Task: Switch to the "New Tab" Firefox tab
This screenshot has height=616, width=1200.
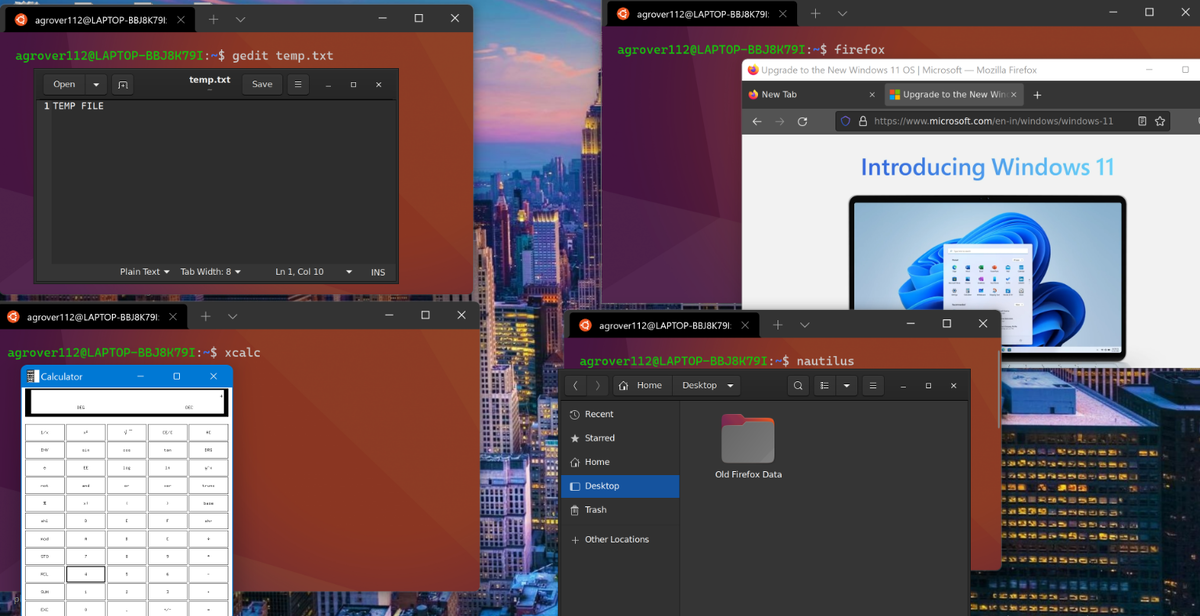Action: tap(812, 95)
